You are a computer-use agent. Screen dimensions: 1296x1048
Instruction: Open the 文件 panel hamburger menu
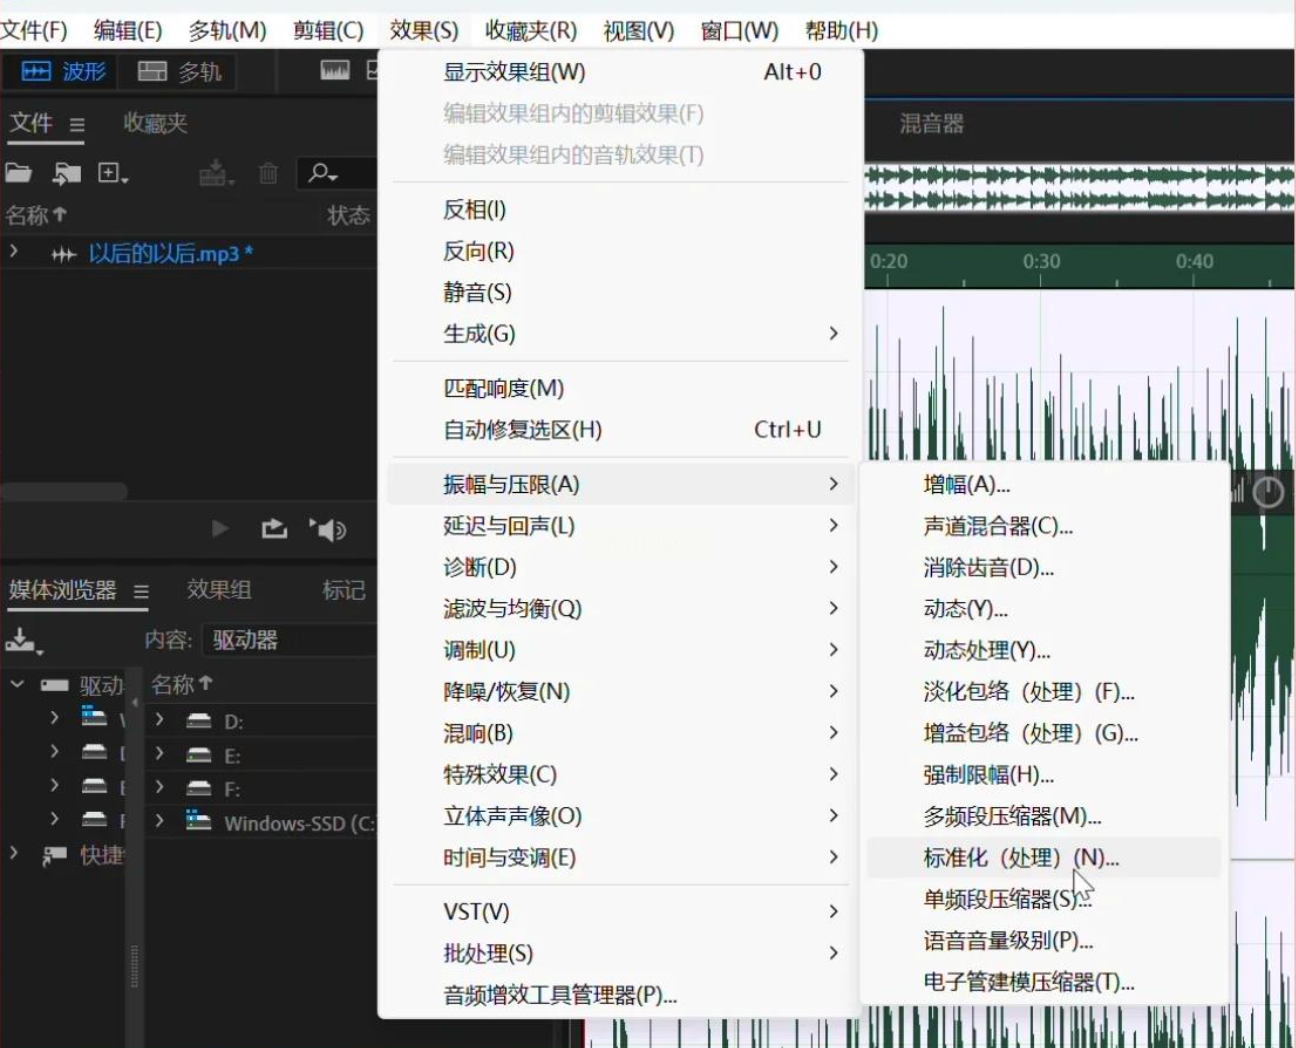point(77,125)
